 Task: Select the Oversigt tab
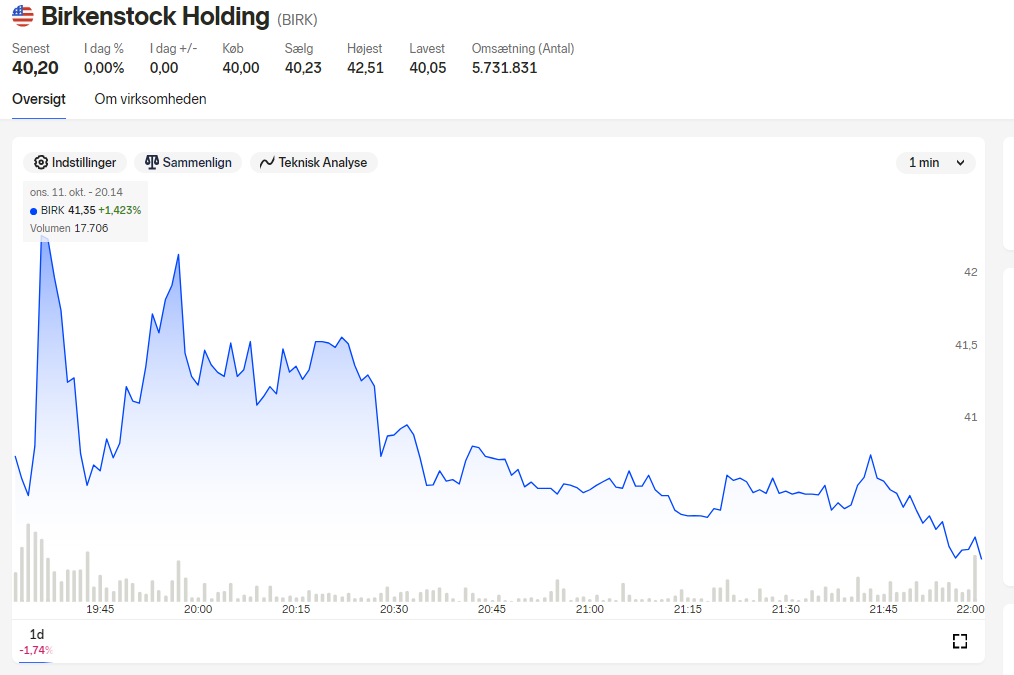[x=39, y=99]
